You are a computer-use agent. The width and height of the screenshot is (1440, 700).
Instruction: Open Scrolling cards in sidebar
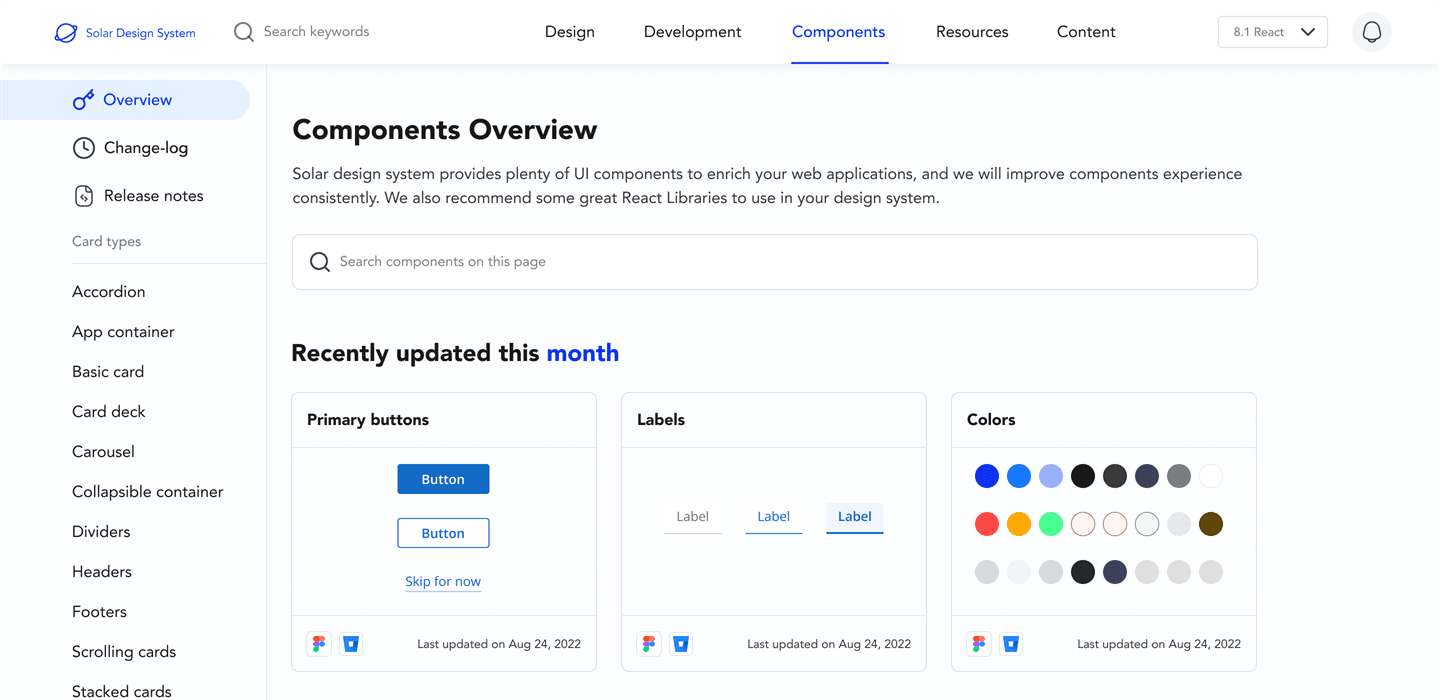124,652
